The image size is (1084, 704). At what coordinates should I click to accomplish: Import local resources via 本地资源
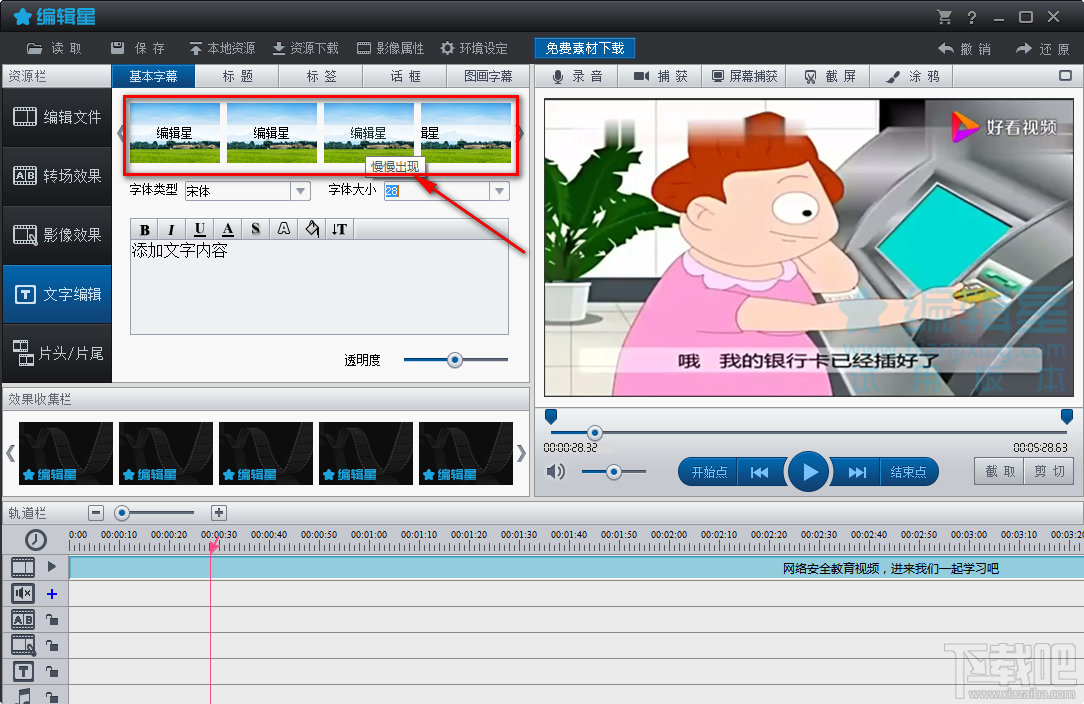point(222,48)
